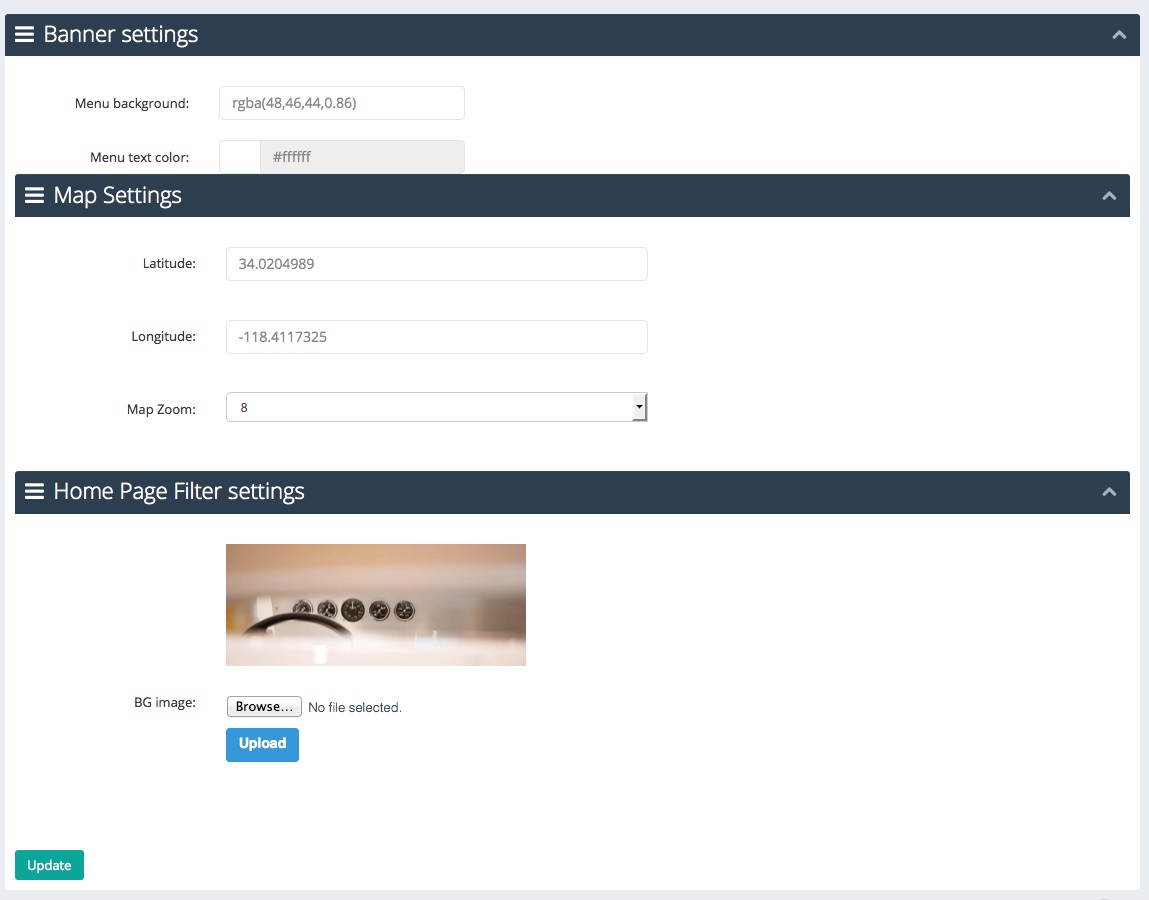Click the 'Menu text color:' label
This screenshot has height=900, width=1149.
(139, 157)
